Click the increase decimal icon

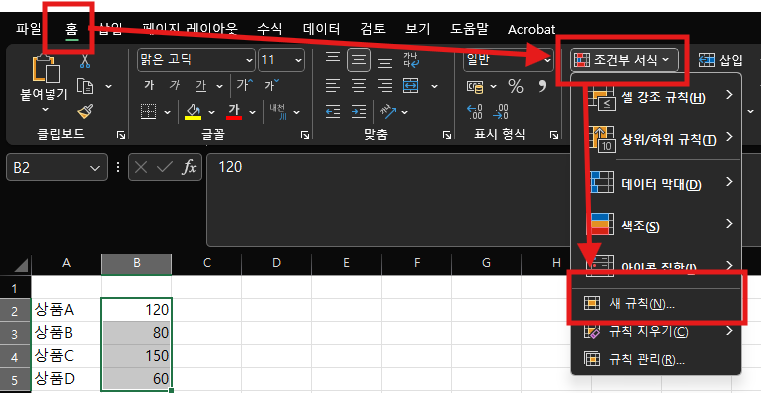(x=475, y=112)
